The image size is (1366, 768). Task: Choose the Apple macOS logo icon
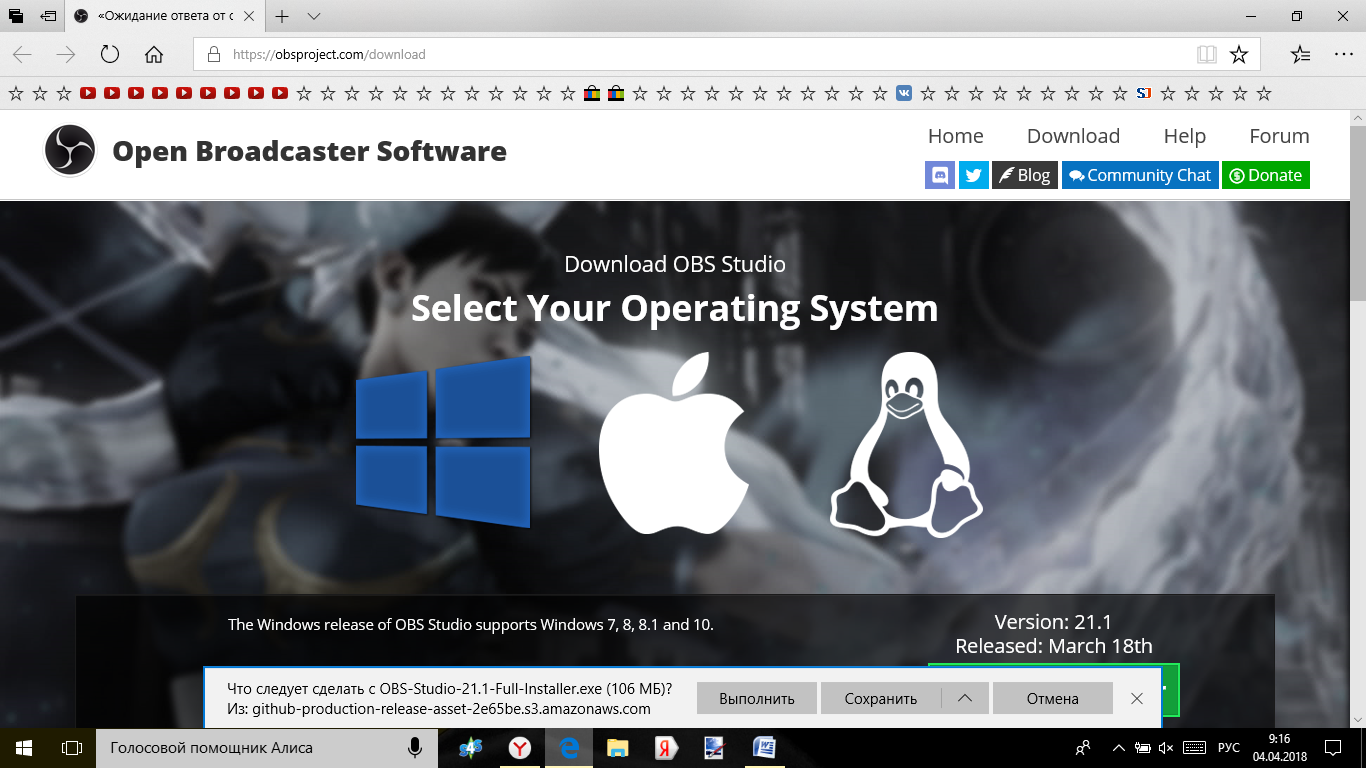click(673, 443)
